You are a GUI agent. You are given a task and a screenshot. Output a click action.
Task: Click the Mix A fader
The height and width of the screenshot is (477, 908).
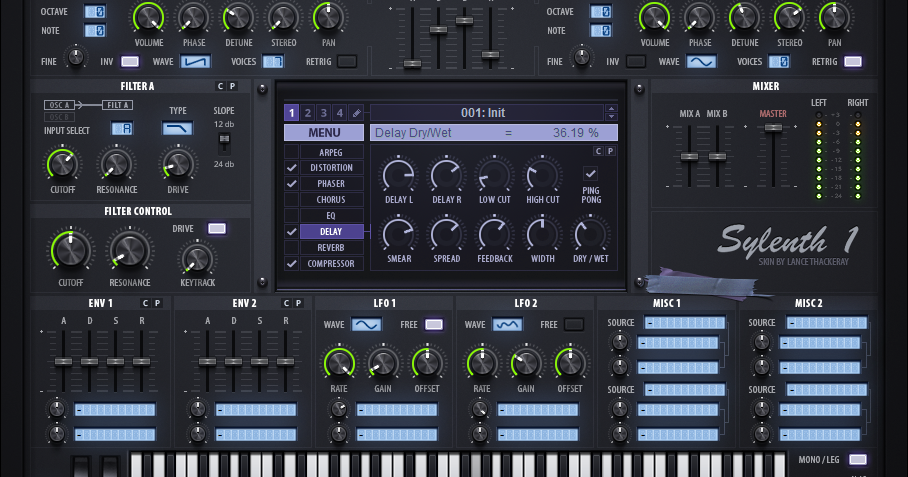689,156
